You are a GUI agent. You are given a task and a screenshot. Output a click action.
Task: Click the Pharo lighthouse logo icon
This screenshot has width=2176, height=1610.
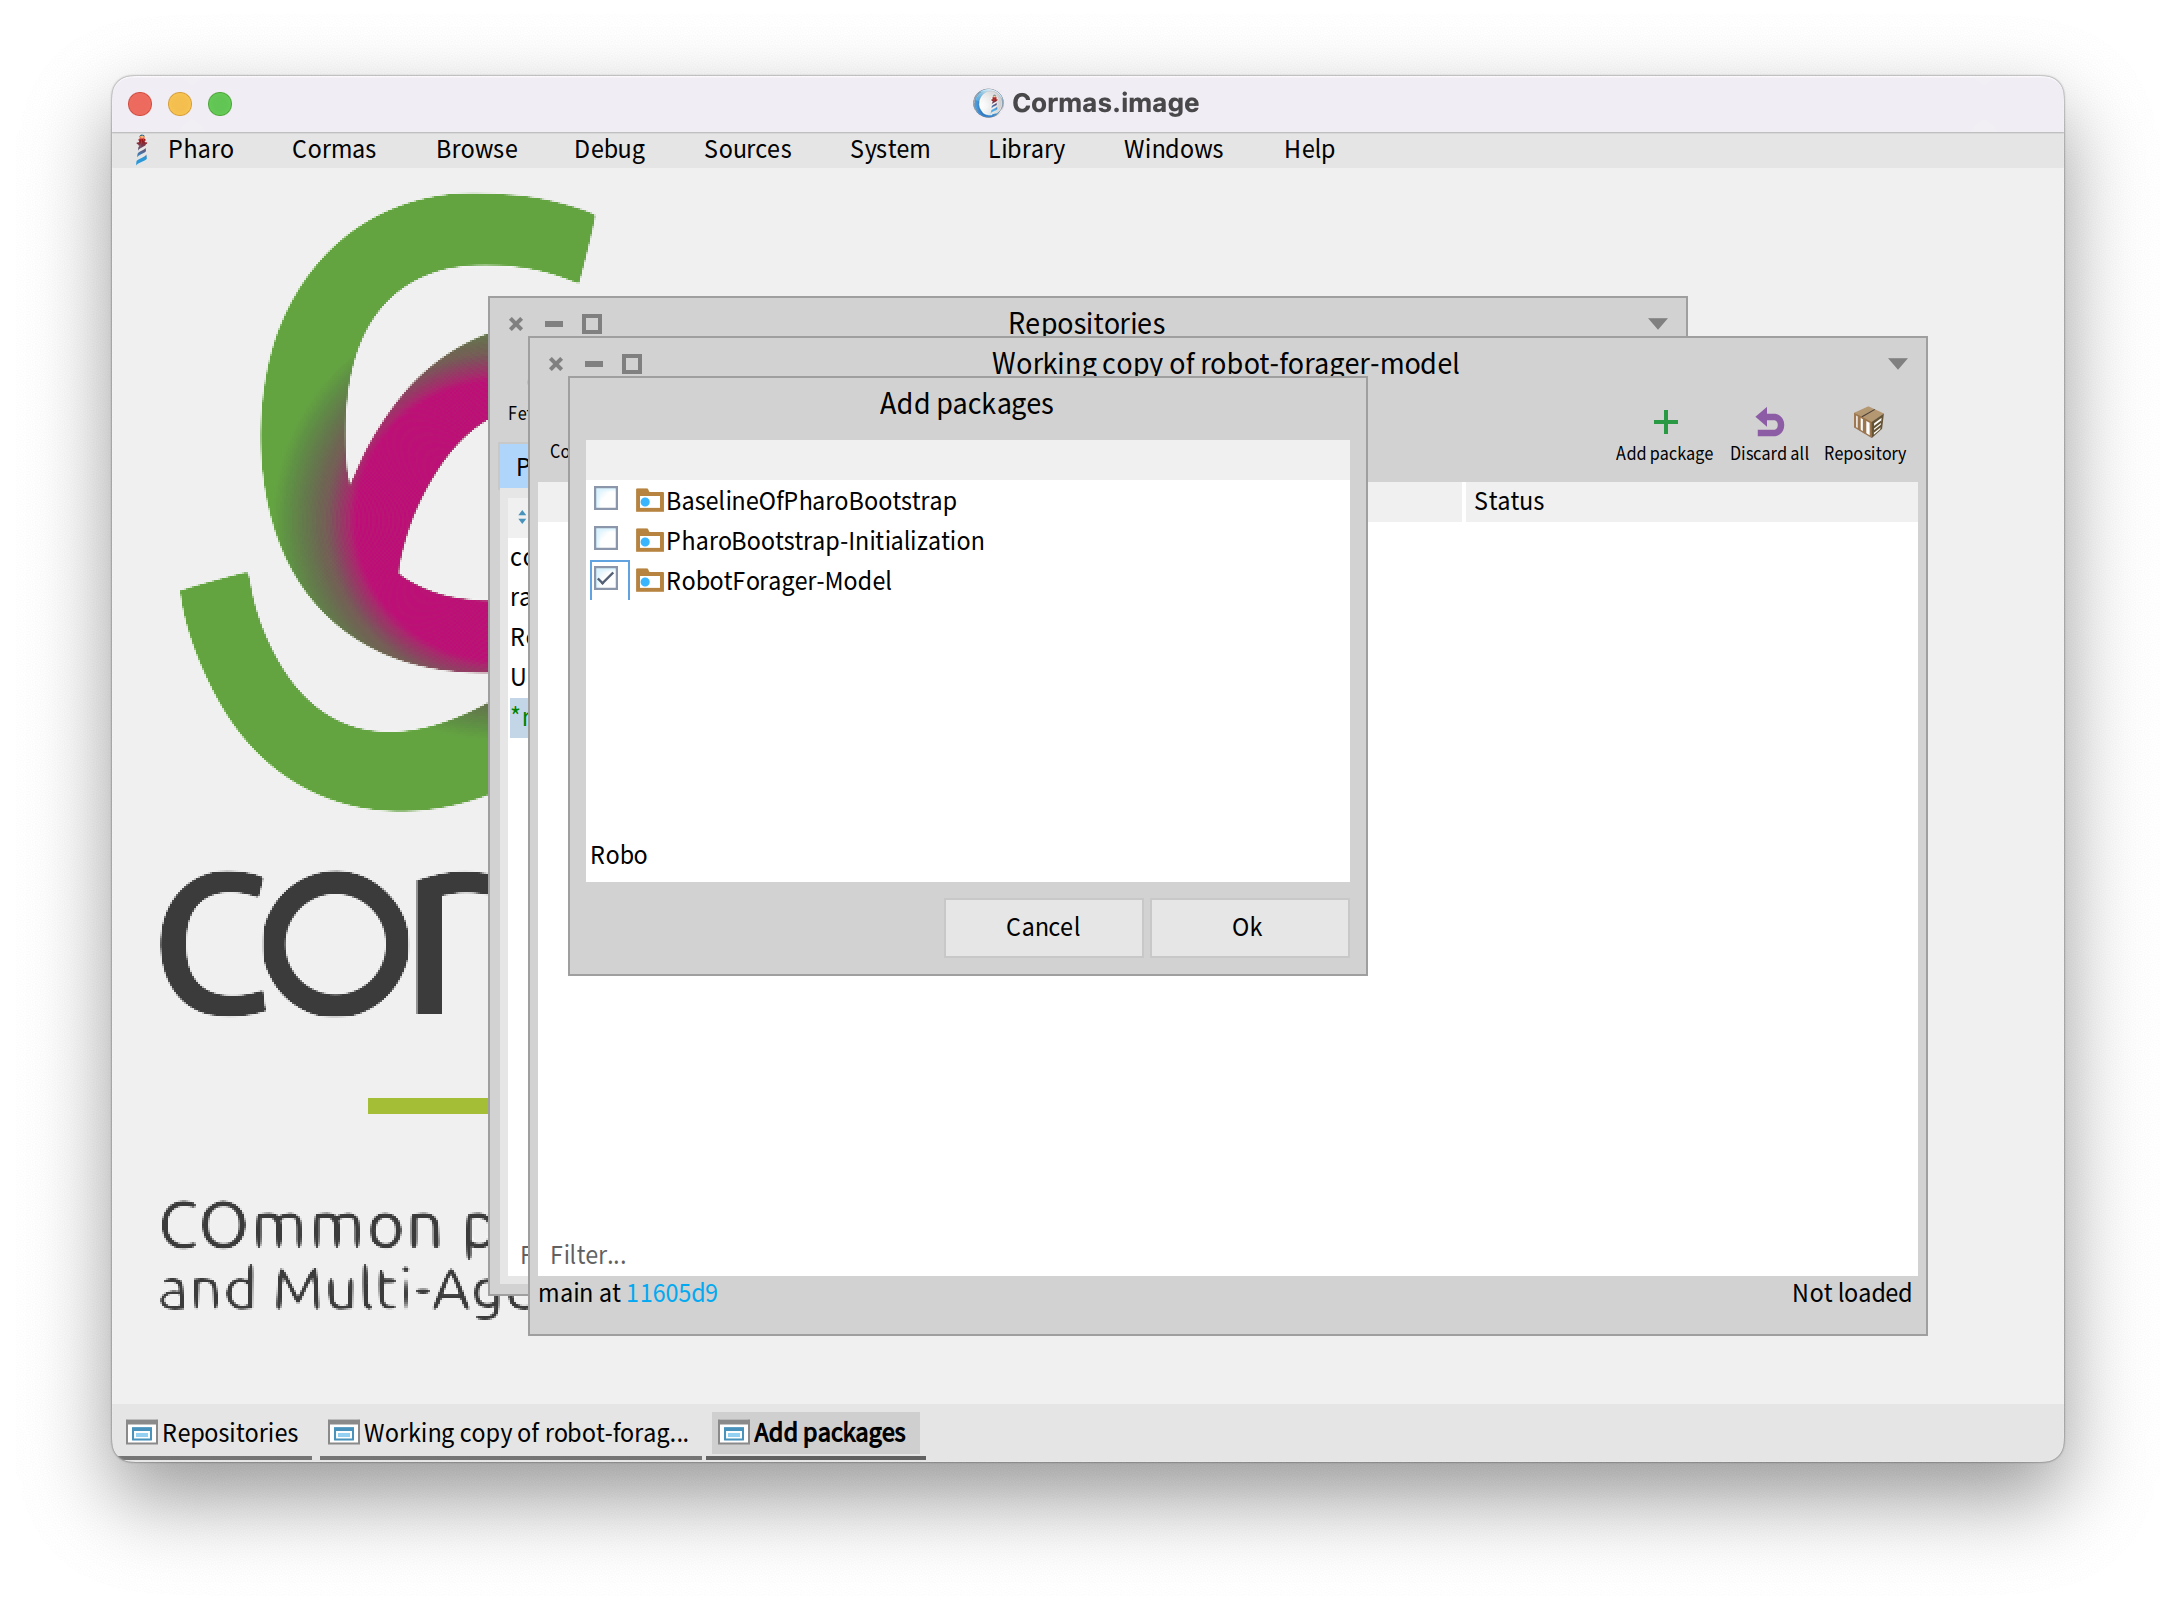pos(142,150)
